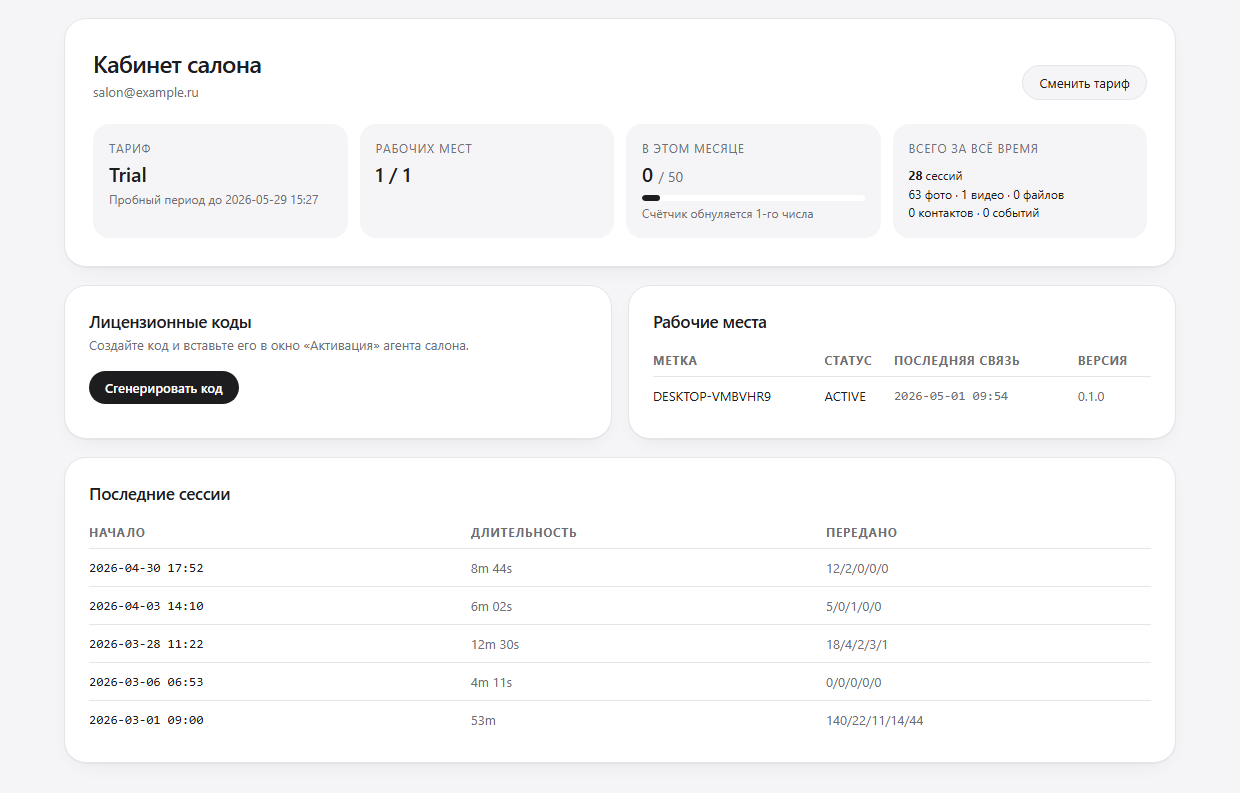Click the "В этом месяце" card label

[x=693, y=148]
